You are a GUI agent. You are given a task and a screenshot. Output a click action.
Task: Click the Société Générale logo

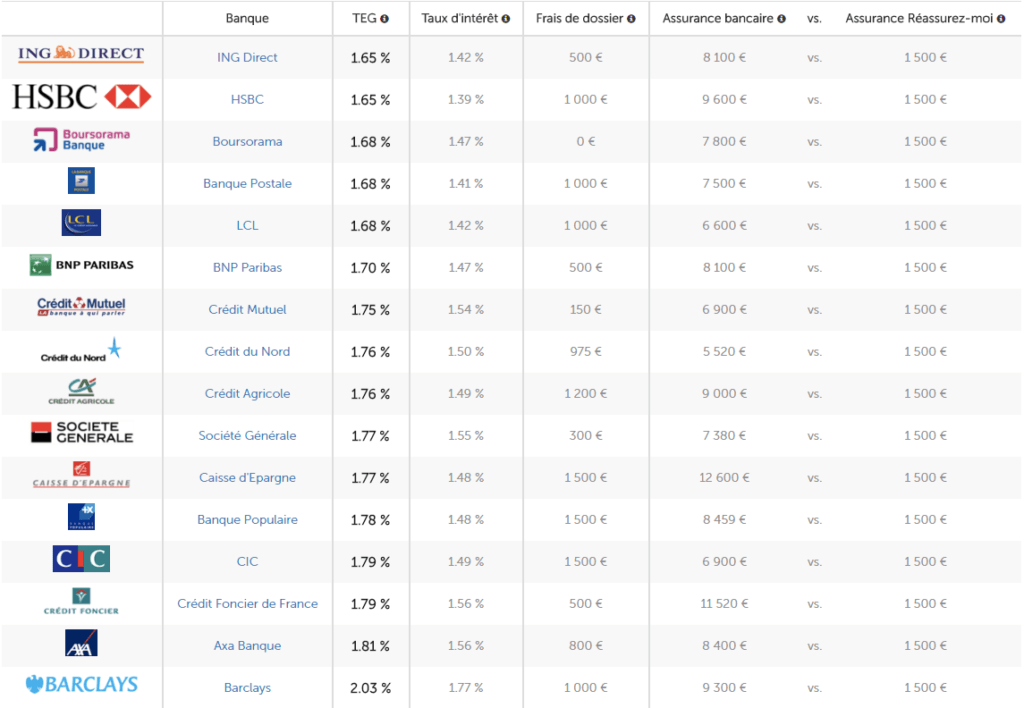(x=81, y=433)
